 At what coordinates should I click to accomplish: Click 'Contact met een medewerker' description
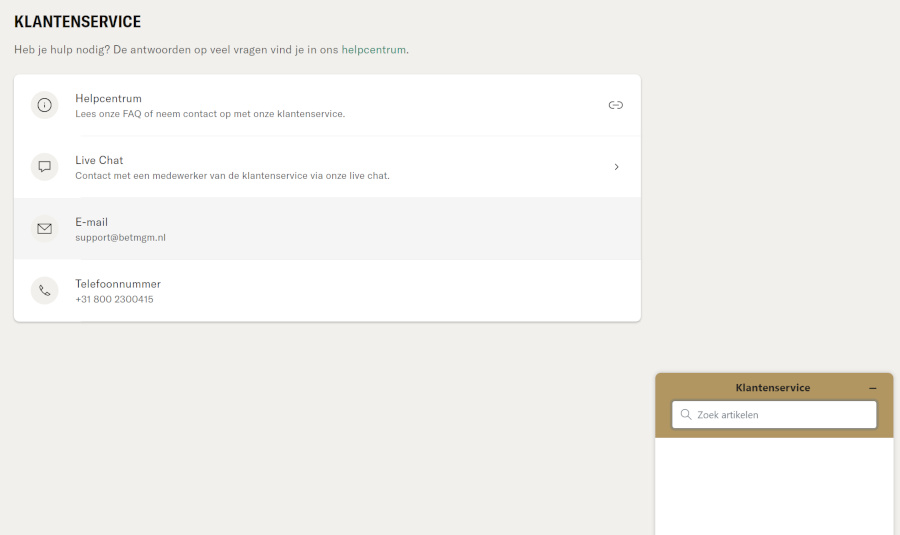pyautogui.click(x=232, y=176)
